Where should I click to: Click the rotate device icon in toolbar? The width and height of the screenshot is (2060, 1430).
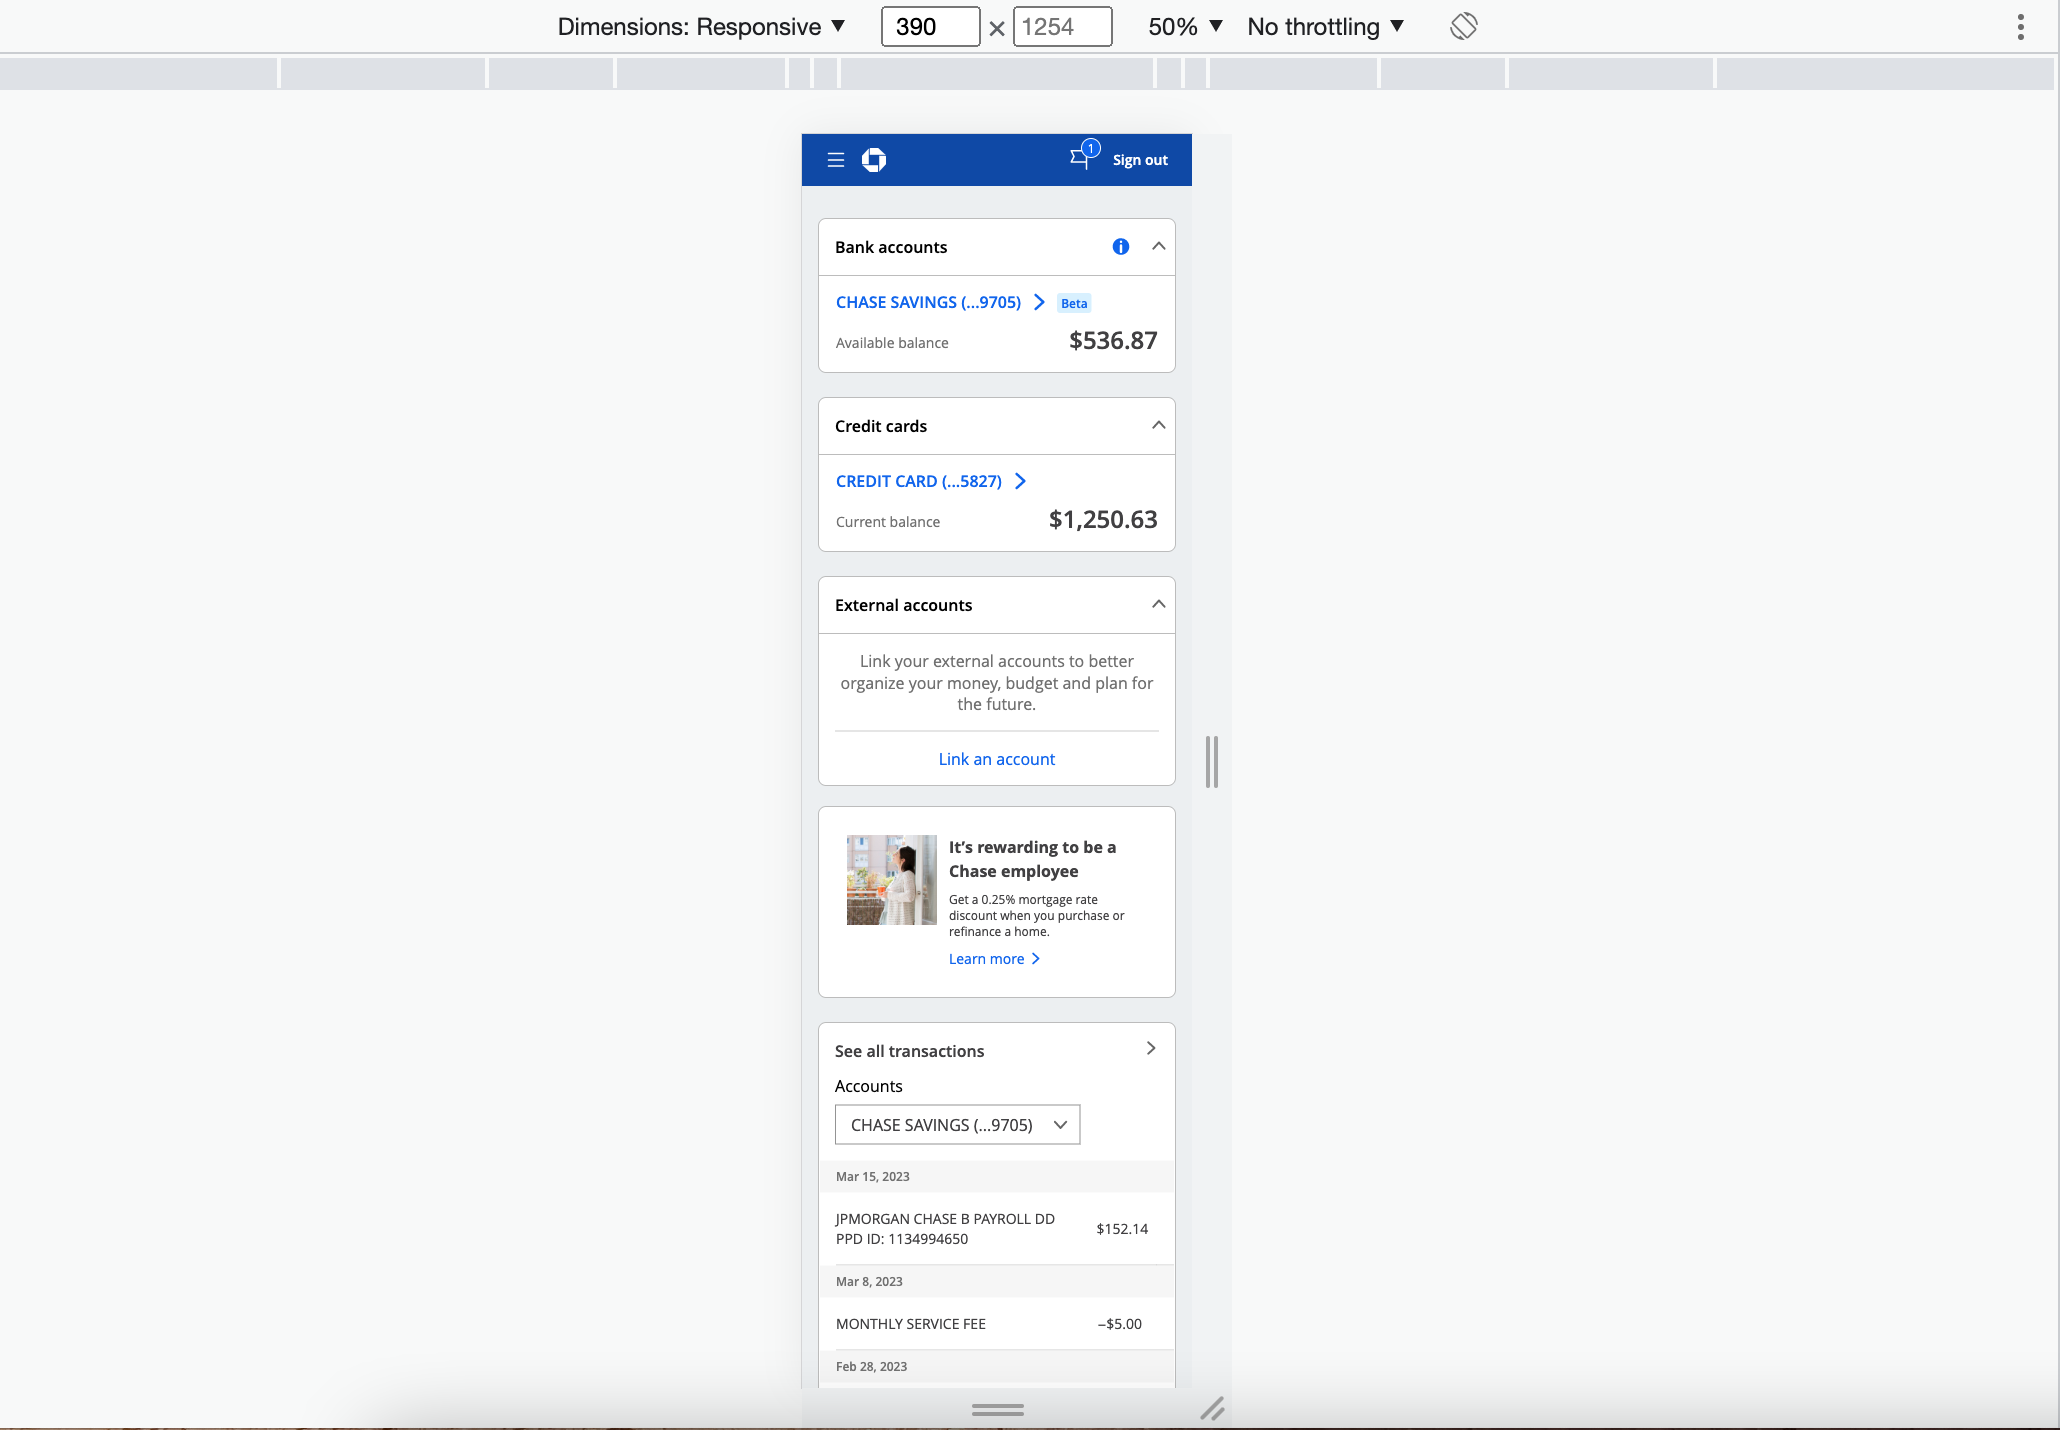[1463, 27]
